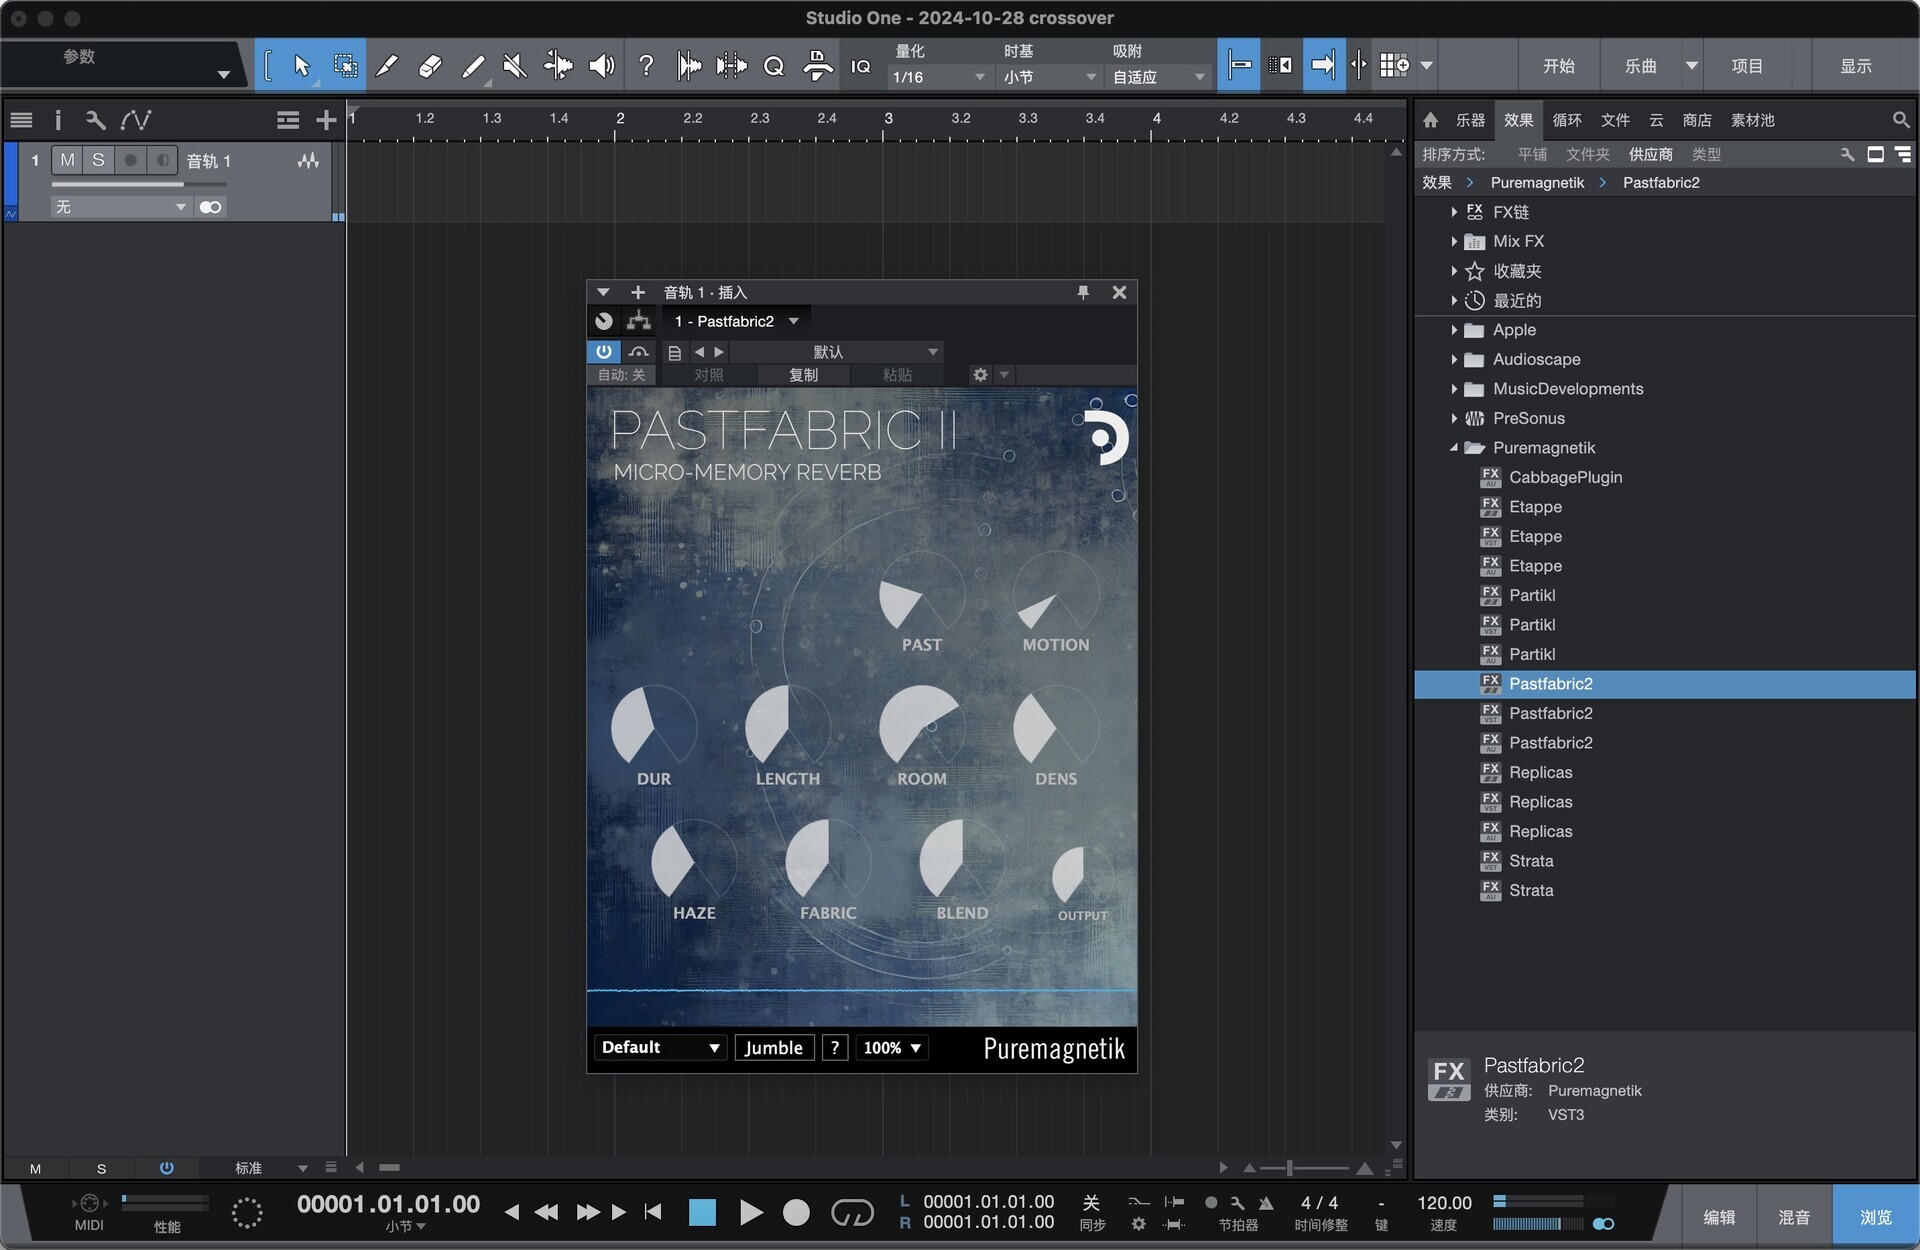The height and width of the screenshot is (1250, 1920).
Task: Select the Bend tool
Action: click(x=558, y=66)
